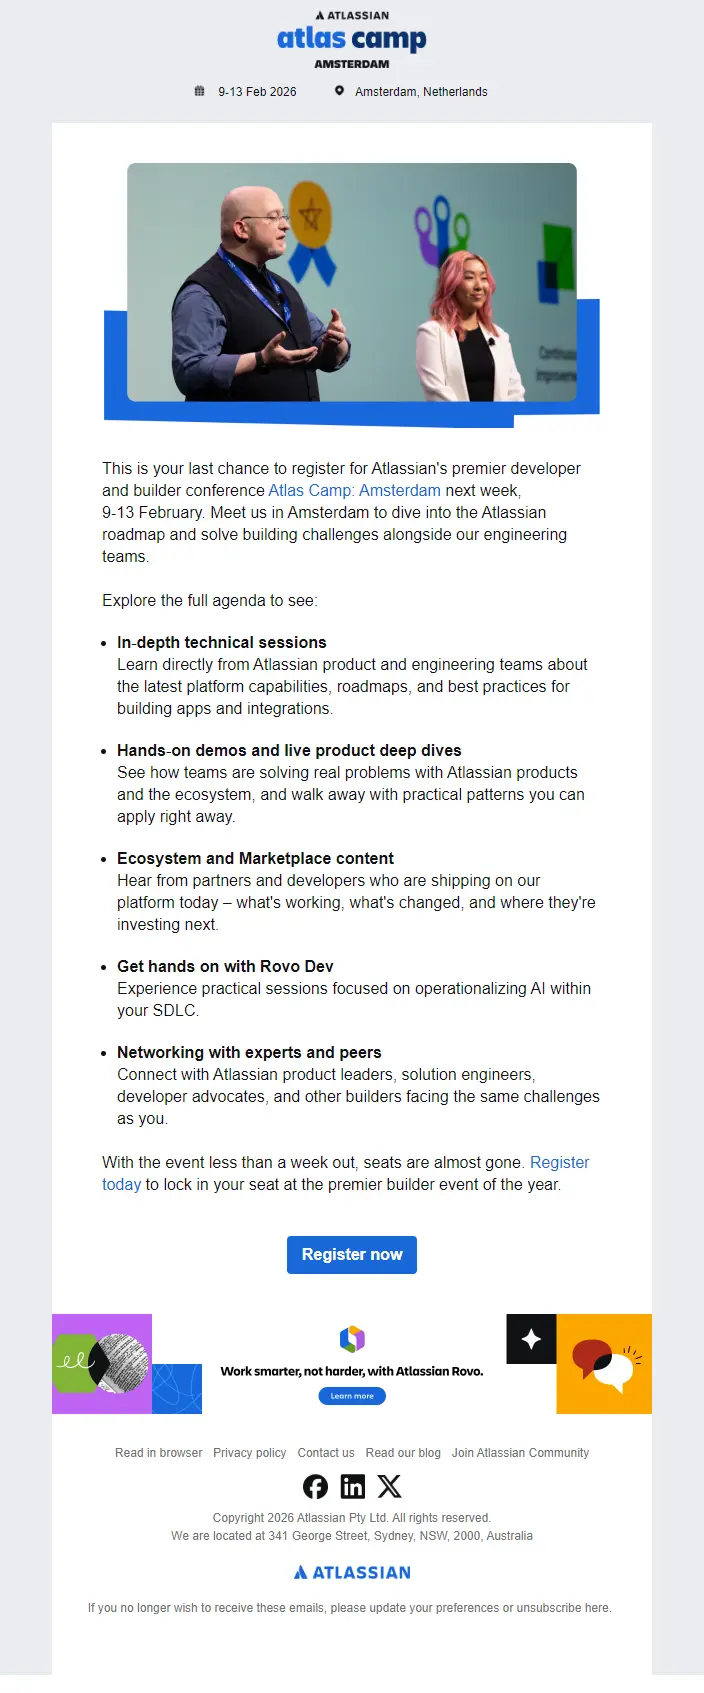Open Join Atlassian Community link

tap(520, 1453)
